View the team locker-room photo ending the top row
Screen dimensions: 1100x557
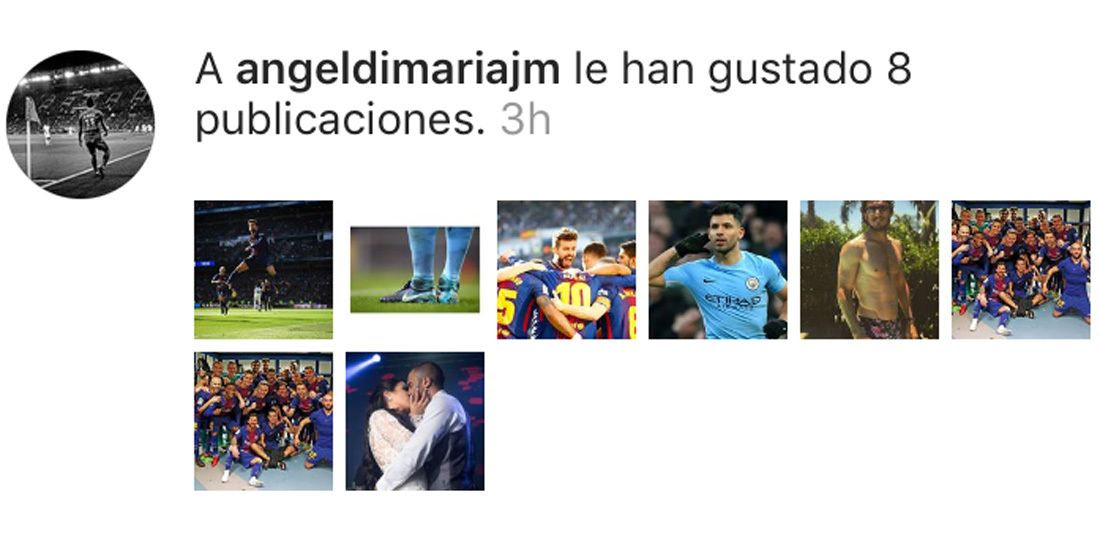(1021, 270)
